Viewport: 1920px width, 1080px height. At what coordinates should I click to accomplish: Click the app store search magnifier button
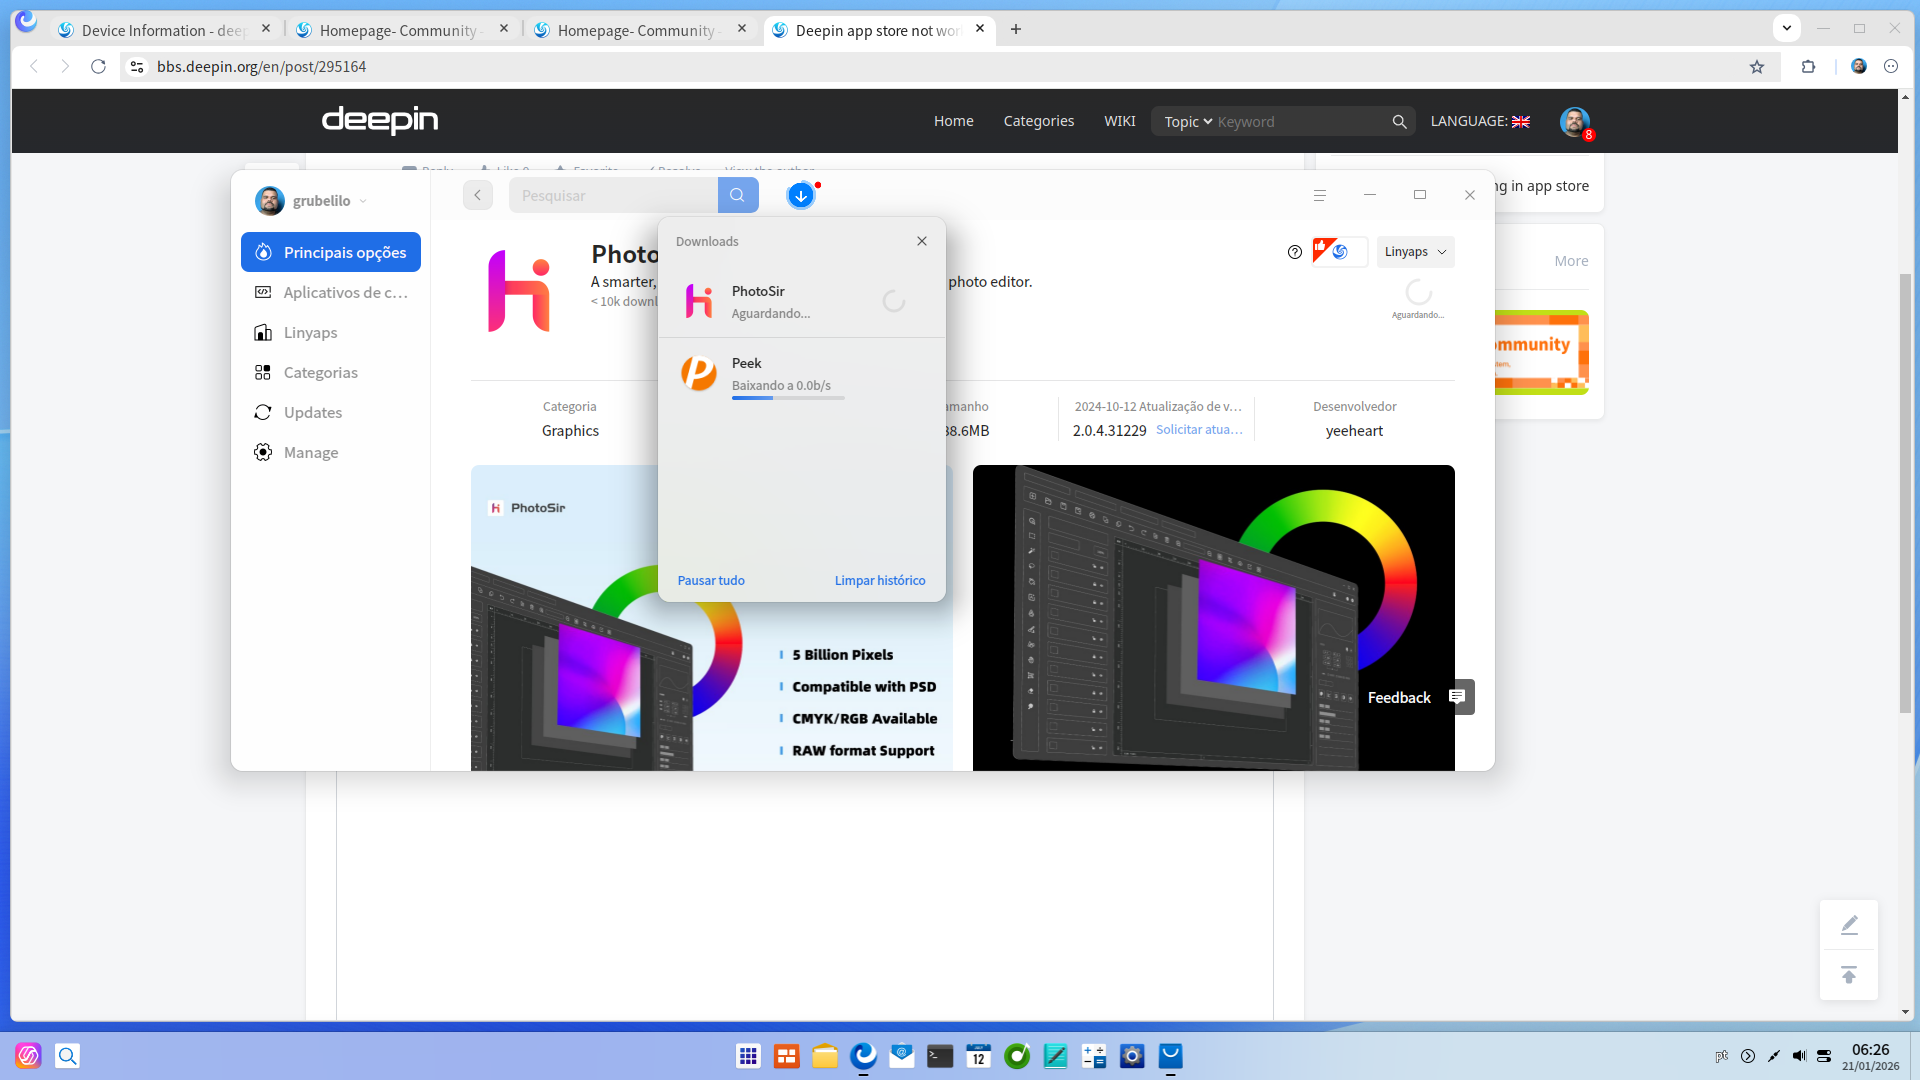tap(737, 195)
